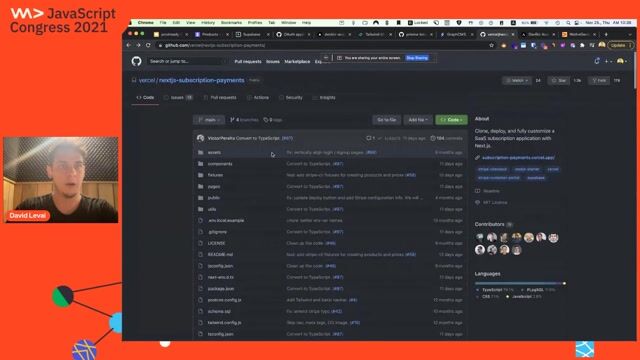Image resolution: width=640 pixels, height=360 pixels.
Task: Click the Readme link in About
Action: (491, 191)
